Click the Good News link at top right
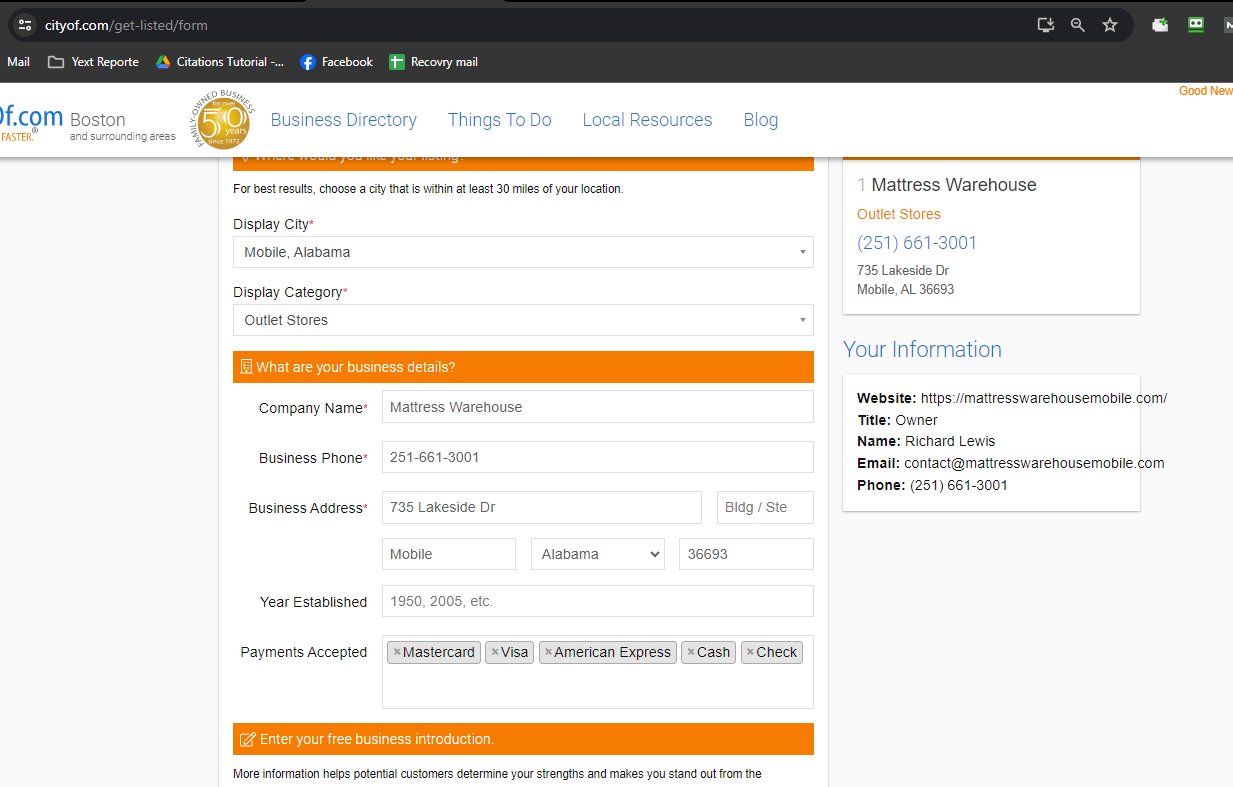Viewport: 1233px width, 787px height. 1206,91
